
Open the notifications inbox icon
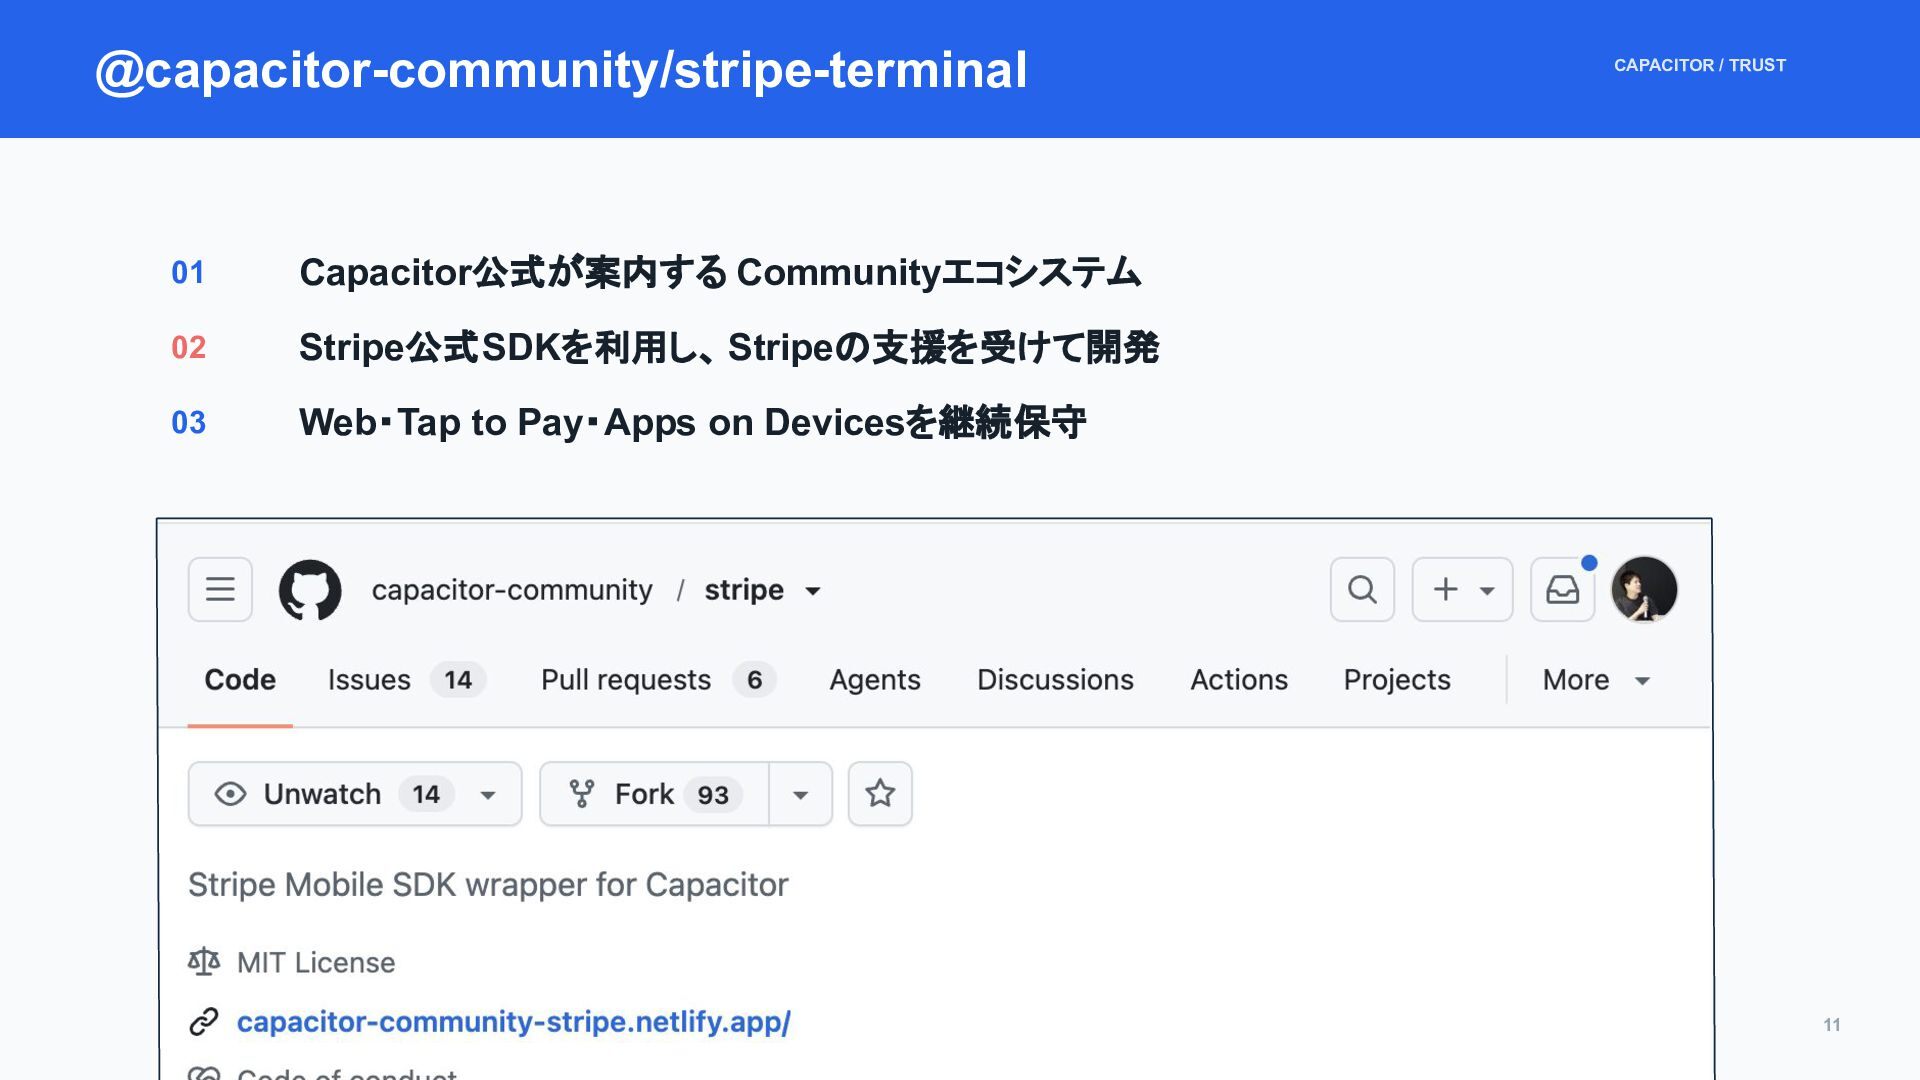click(1562, 589)
